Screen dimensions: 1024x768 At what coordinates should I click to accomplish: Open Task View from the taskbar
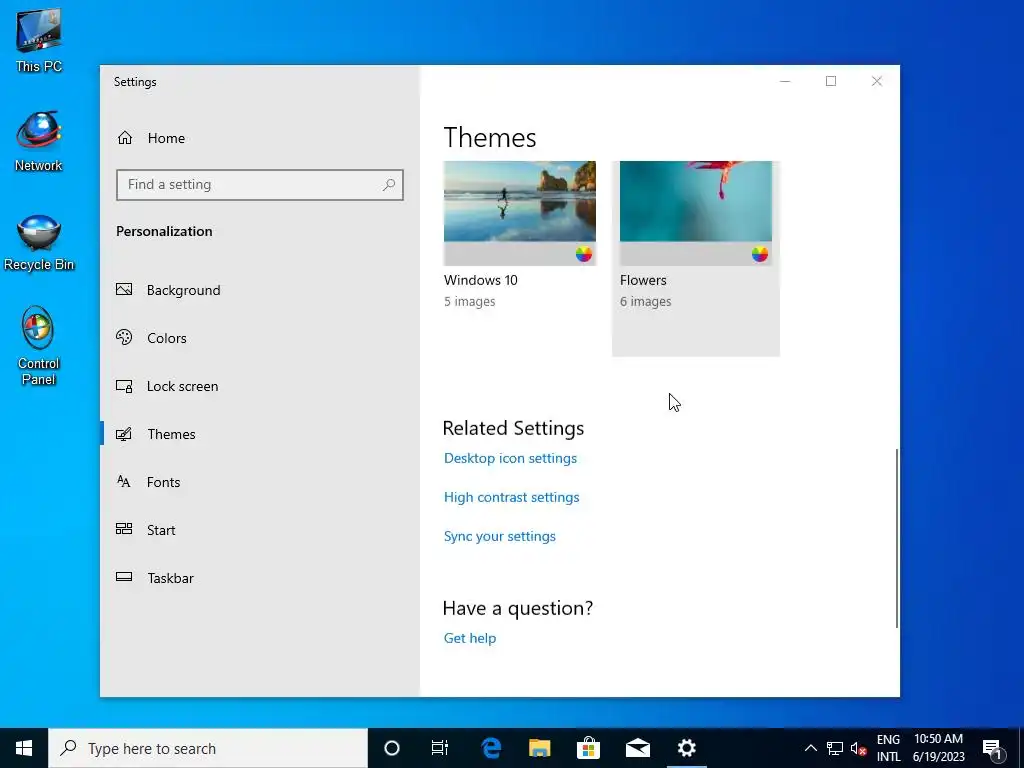[440, 748]
